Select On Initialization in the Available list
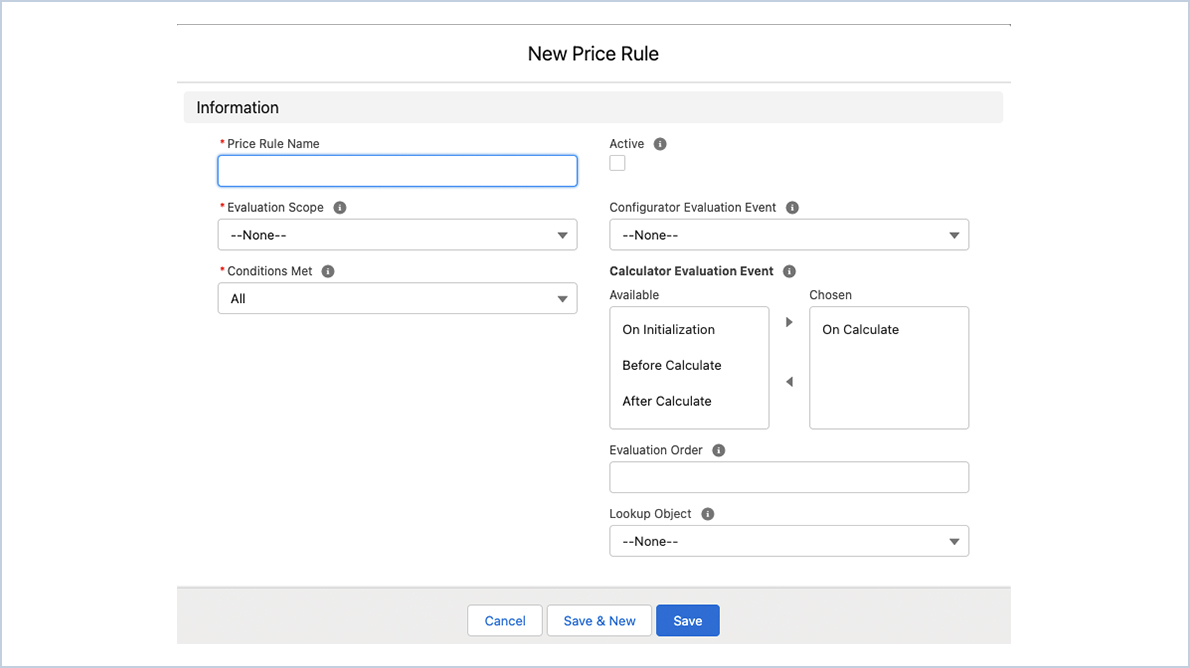Viewport: 1190px width, 668px height. coord(670,329)
